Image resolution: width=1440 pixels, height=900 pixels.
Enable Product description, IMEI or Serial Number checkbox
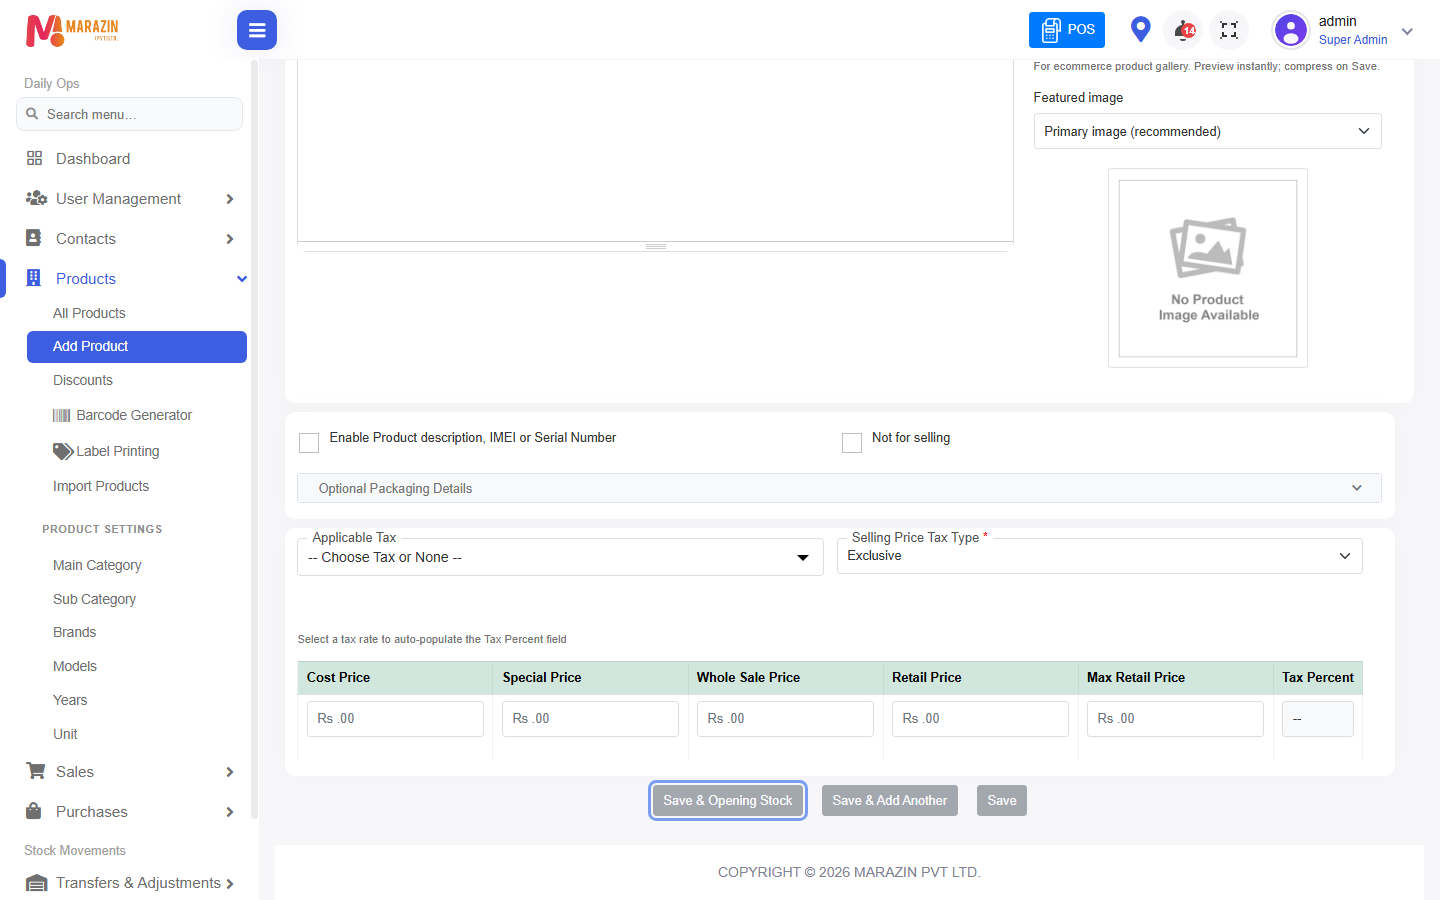point(309,443)
